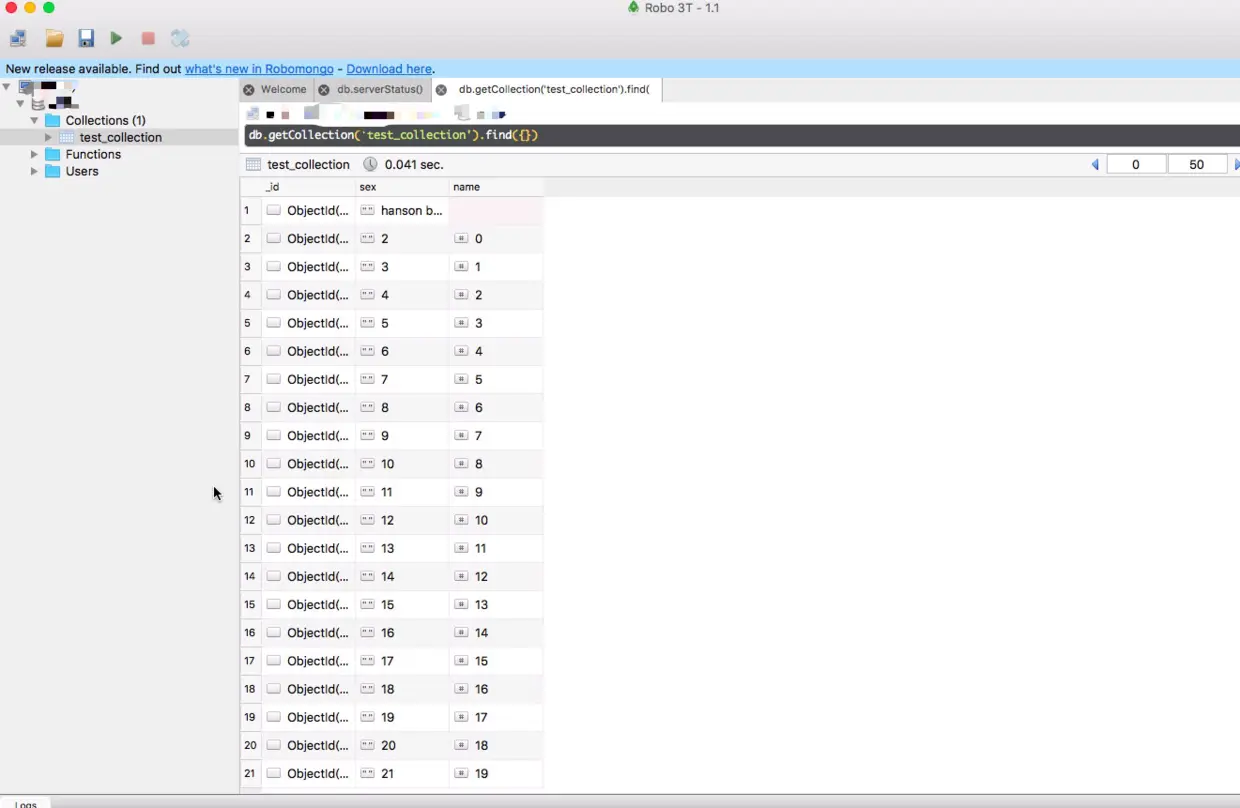Edit the skip value field showing 0
The width and height of the screenshot is (1240, 808).
pyautogui.click(x=1136, y=165)
